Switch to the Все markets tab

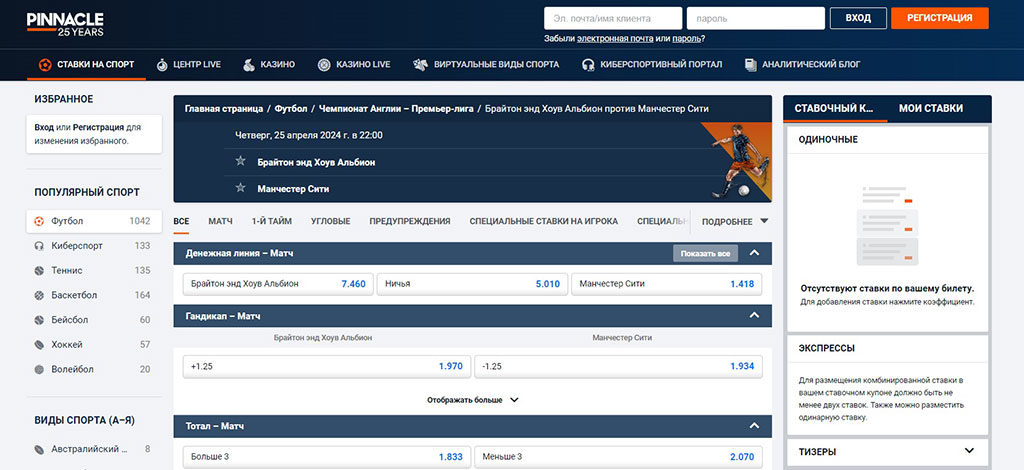(x=181, y=221)
